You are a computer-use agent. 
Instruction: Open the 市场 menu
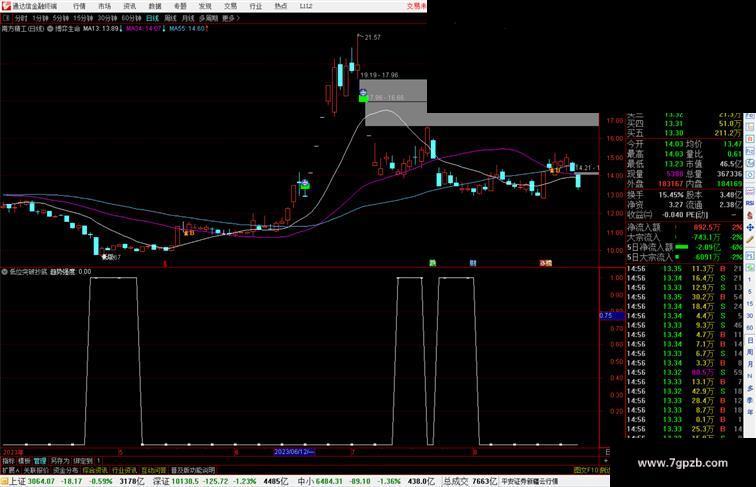pyautogui.click(x=104, y=6)
